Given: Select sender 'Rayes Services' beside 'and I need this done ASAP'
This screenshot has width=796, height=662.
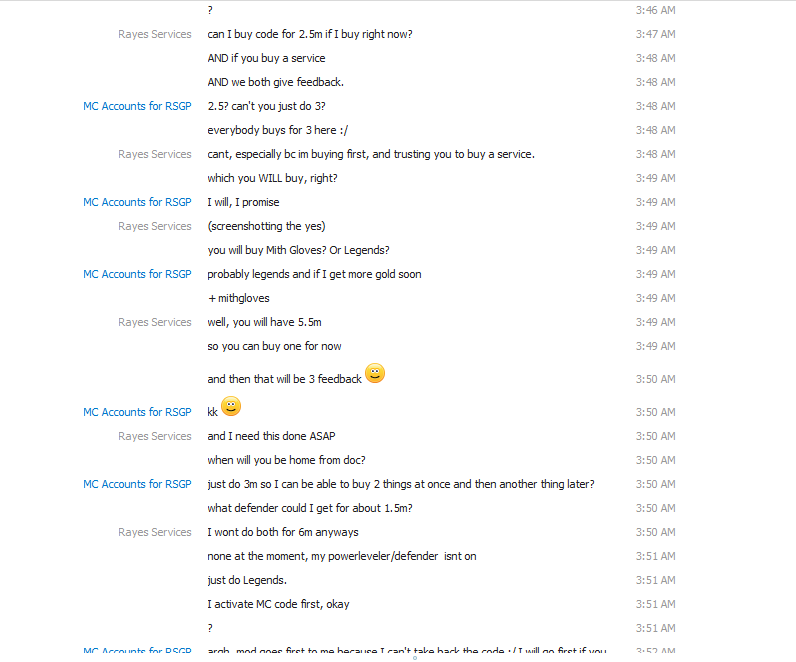Looking at the screenshot, I should 155,436.
